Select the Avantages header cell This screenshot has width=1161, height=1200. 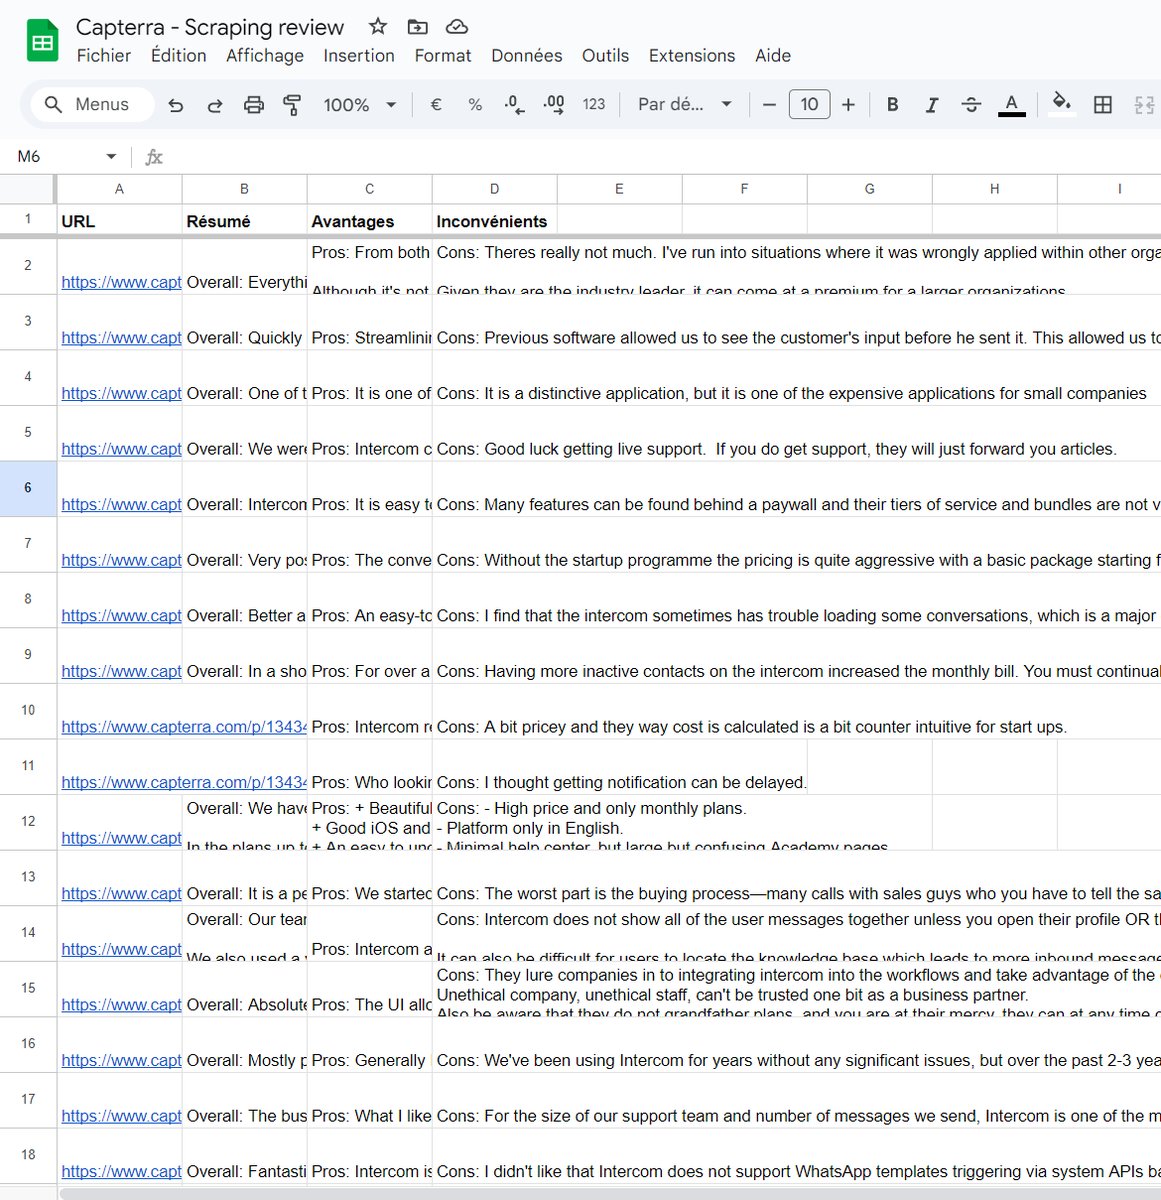coord(369,221)
